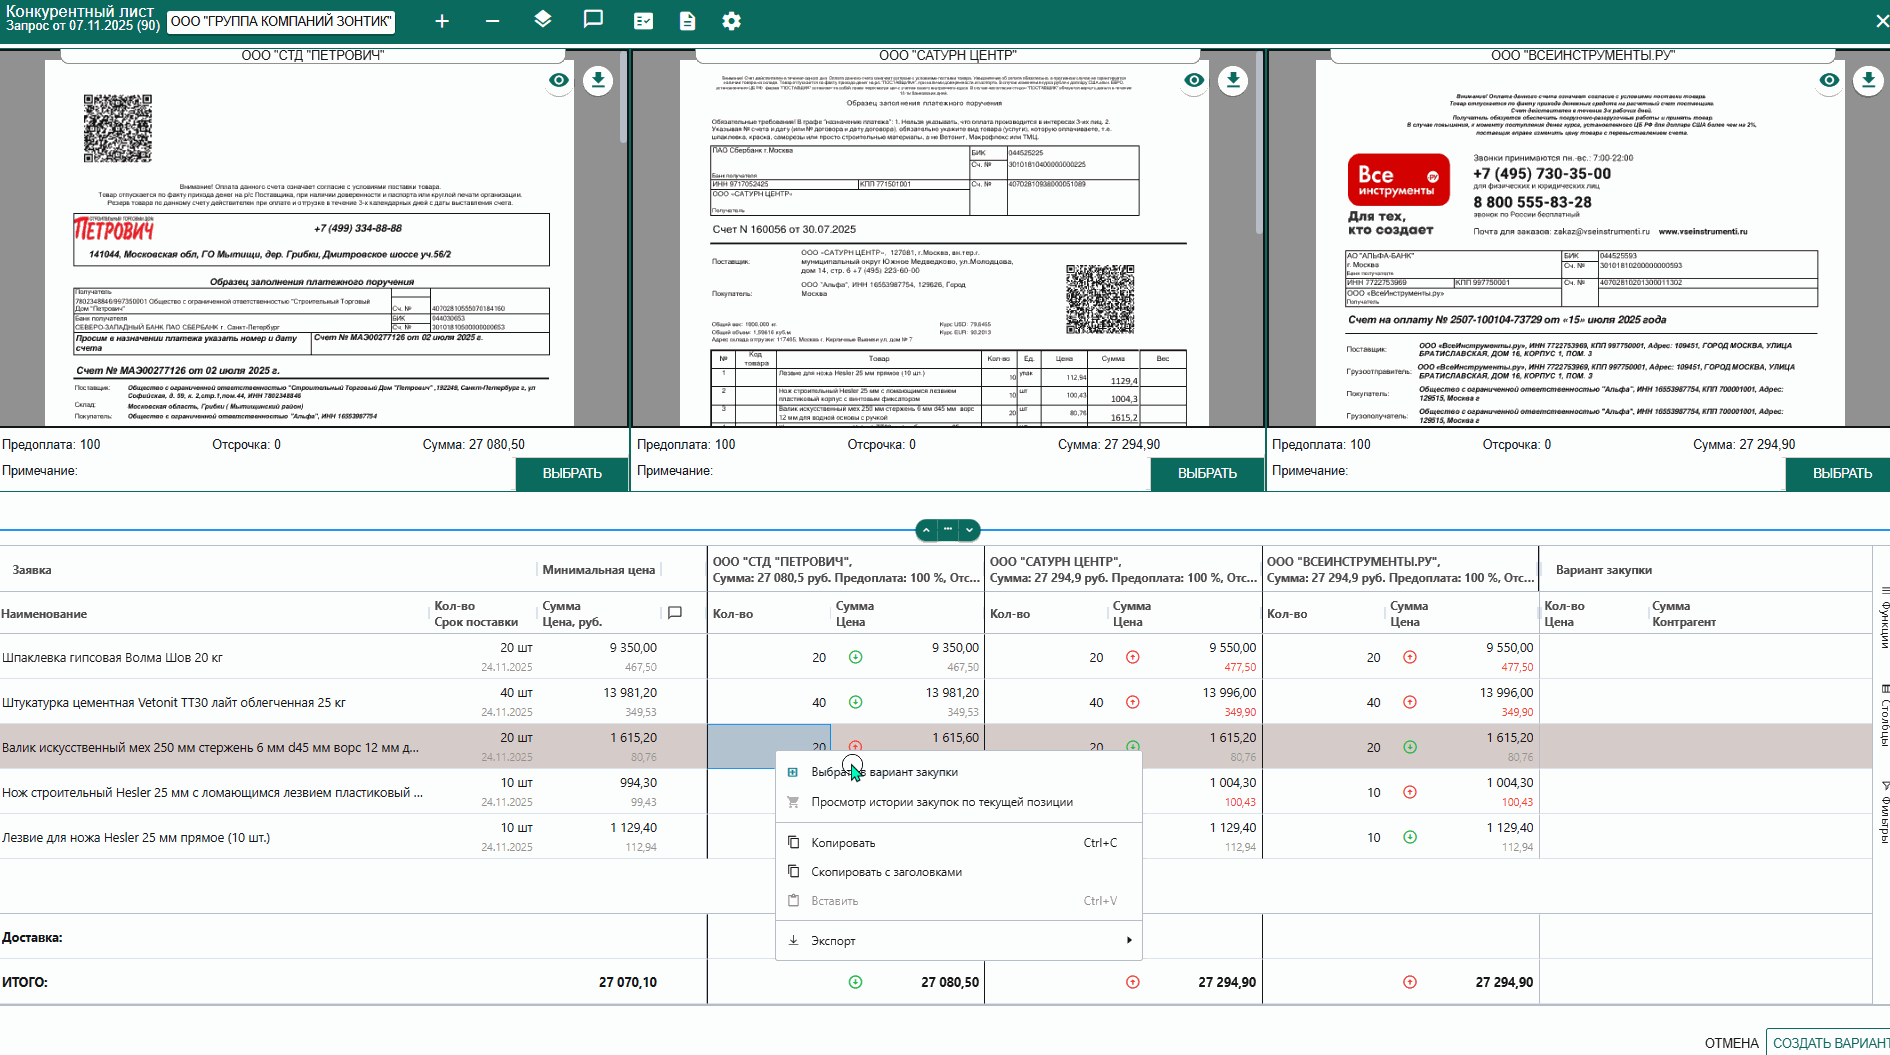Open the comments speech-bubble icon in the toolbar
Screen dimensions: 1890x1055
(x=593, y=20)
